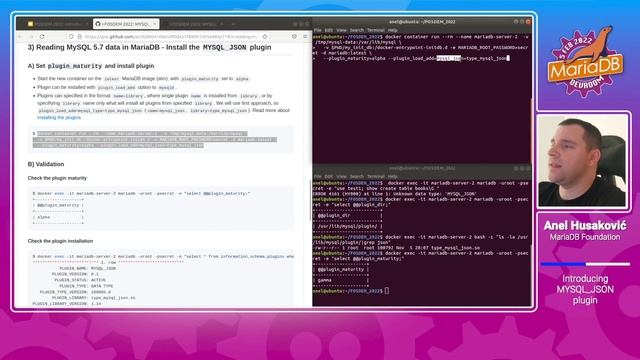Open Edit menu in lower terminal
This screenshot has width=640, height=360.
coord(329,176)
